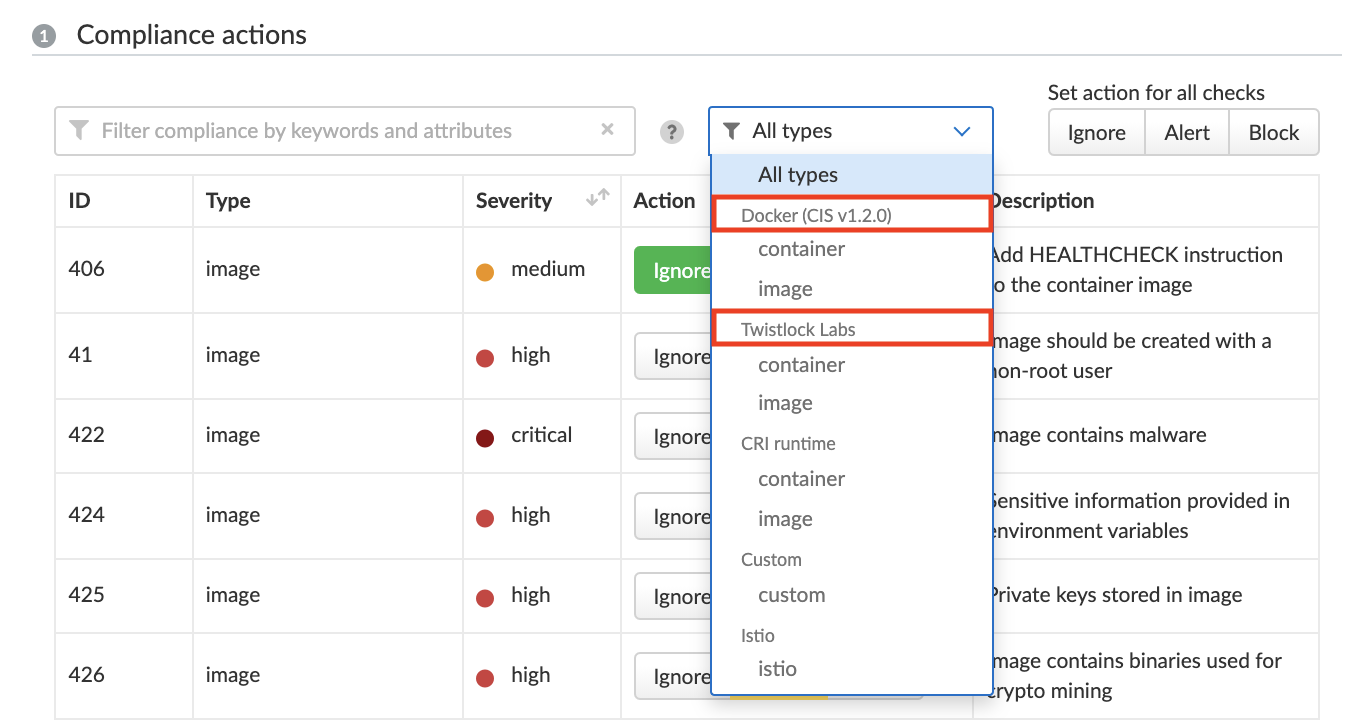Select the All types option in the list
Image resolution: width=1366 pixels, height=720 pixels.
point(852,175)
